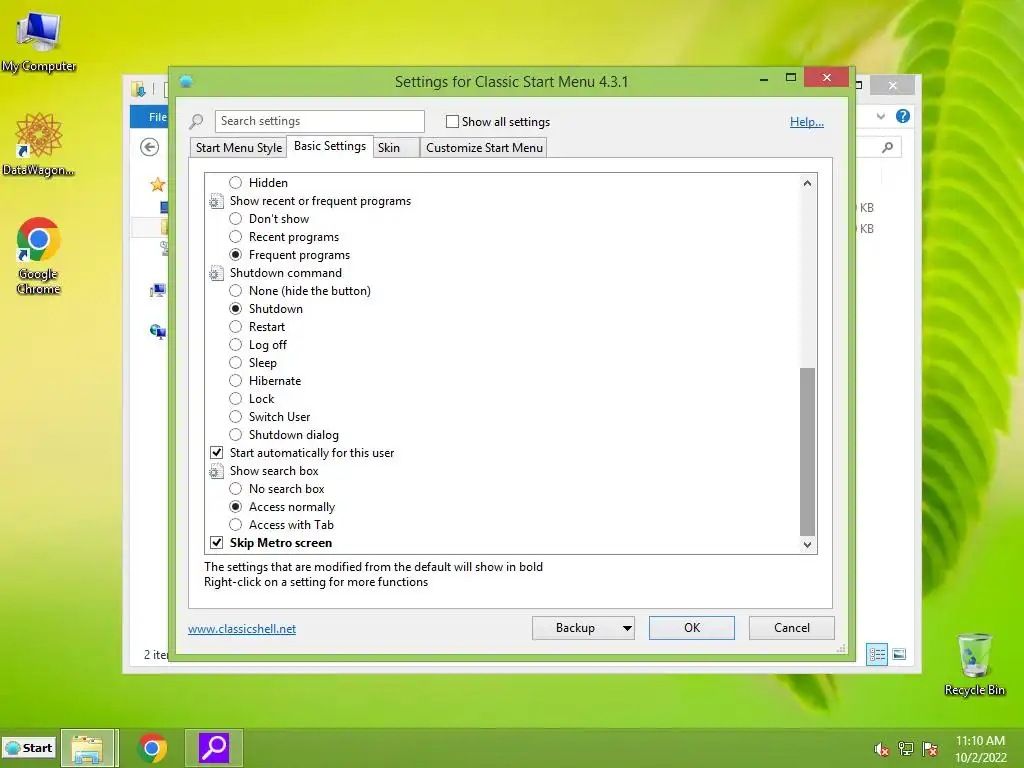Screen dimensions: 1024x768
Task: Open Explorer Help question mark icon
Action: (903, 116)
